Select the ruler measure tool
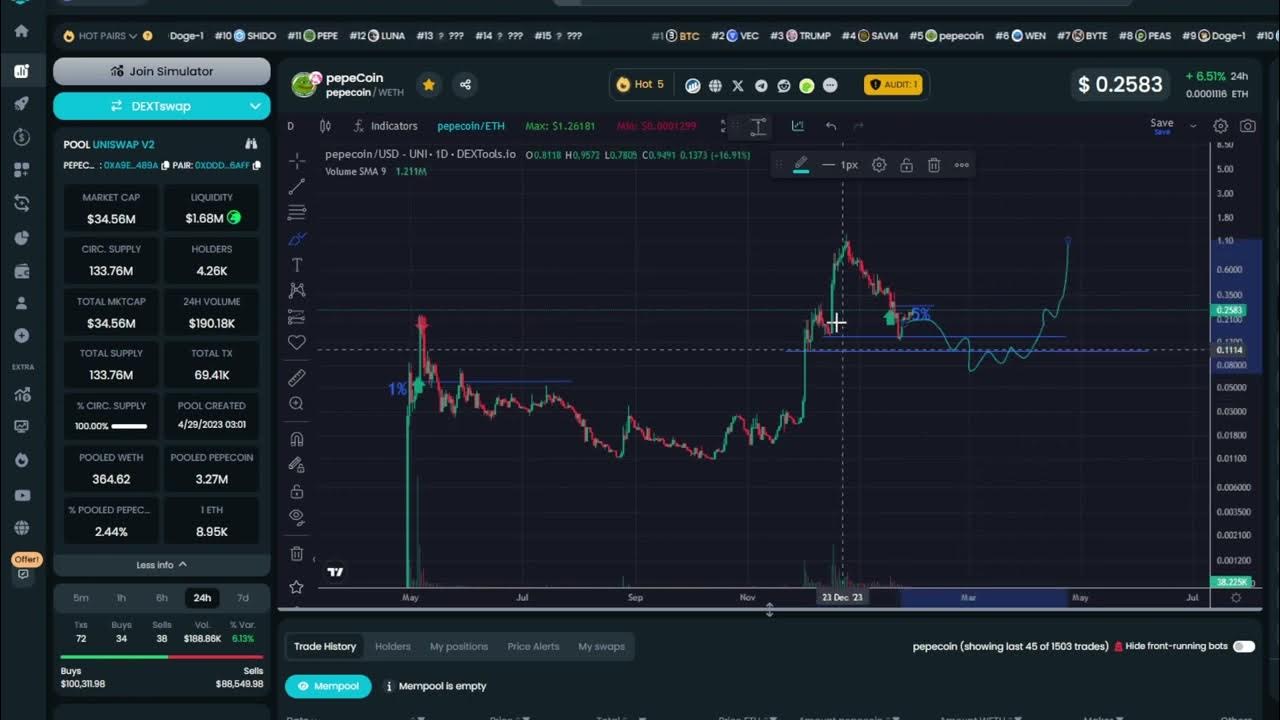The image size is (1280, 720). [297, 378]
